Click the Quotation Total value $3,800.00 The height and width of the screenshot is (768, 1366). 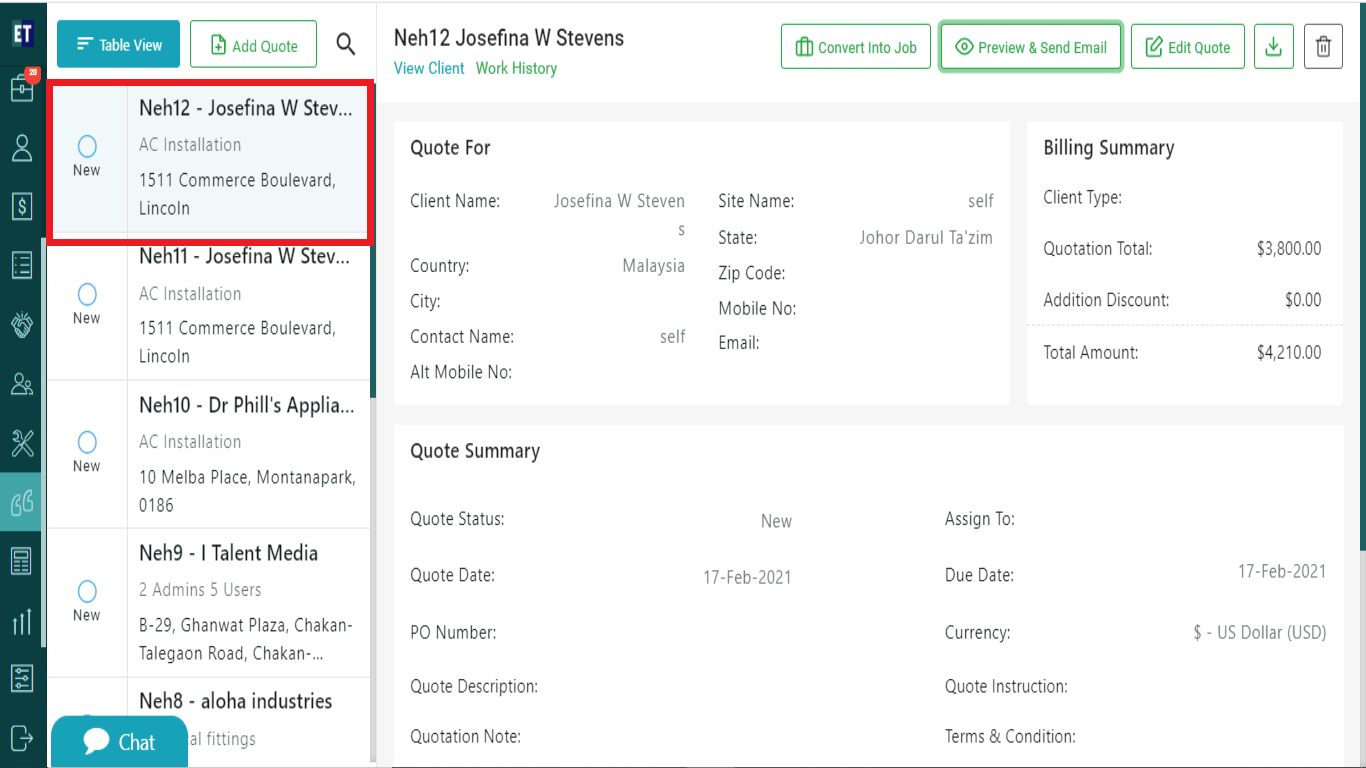1289,249
